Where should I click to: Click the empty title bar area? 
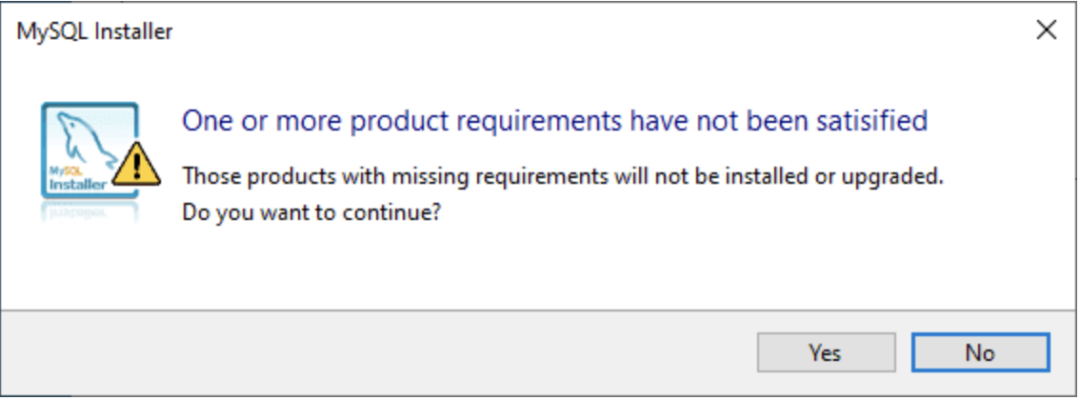[x=600, y=31]
